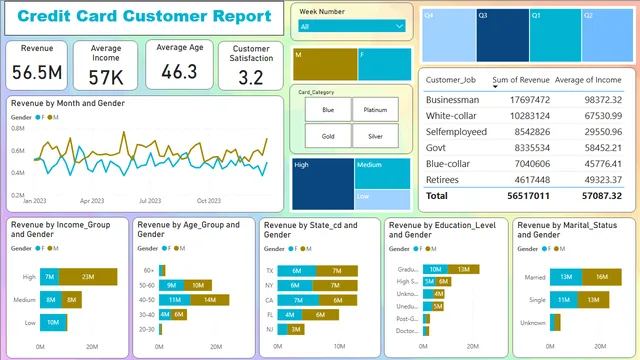Image resolution: width=640 pixels, height=360 pixels.
Task: Select the Businessman row in job table
Action: coord(524,100)
